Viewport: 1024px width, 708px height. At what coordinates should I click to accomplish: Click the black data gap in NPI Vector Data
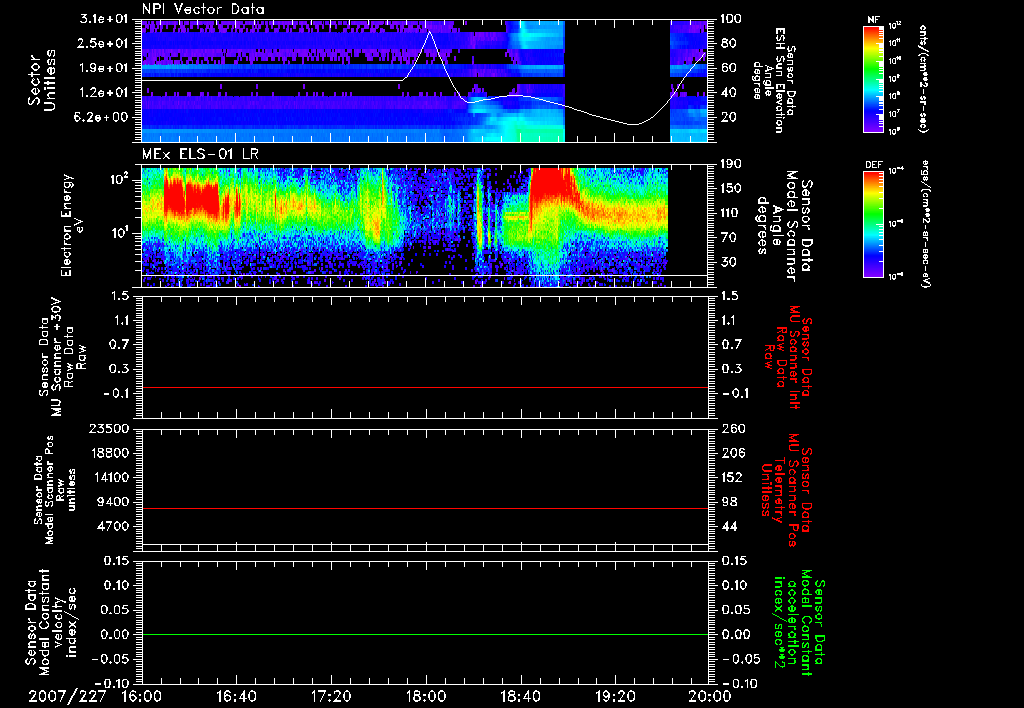click(617, 80)
